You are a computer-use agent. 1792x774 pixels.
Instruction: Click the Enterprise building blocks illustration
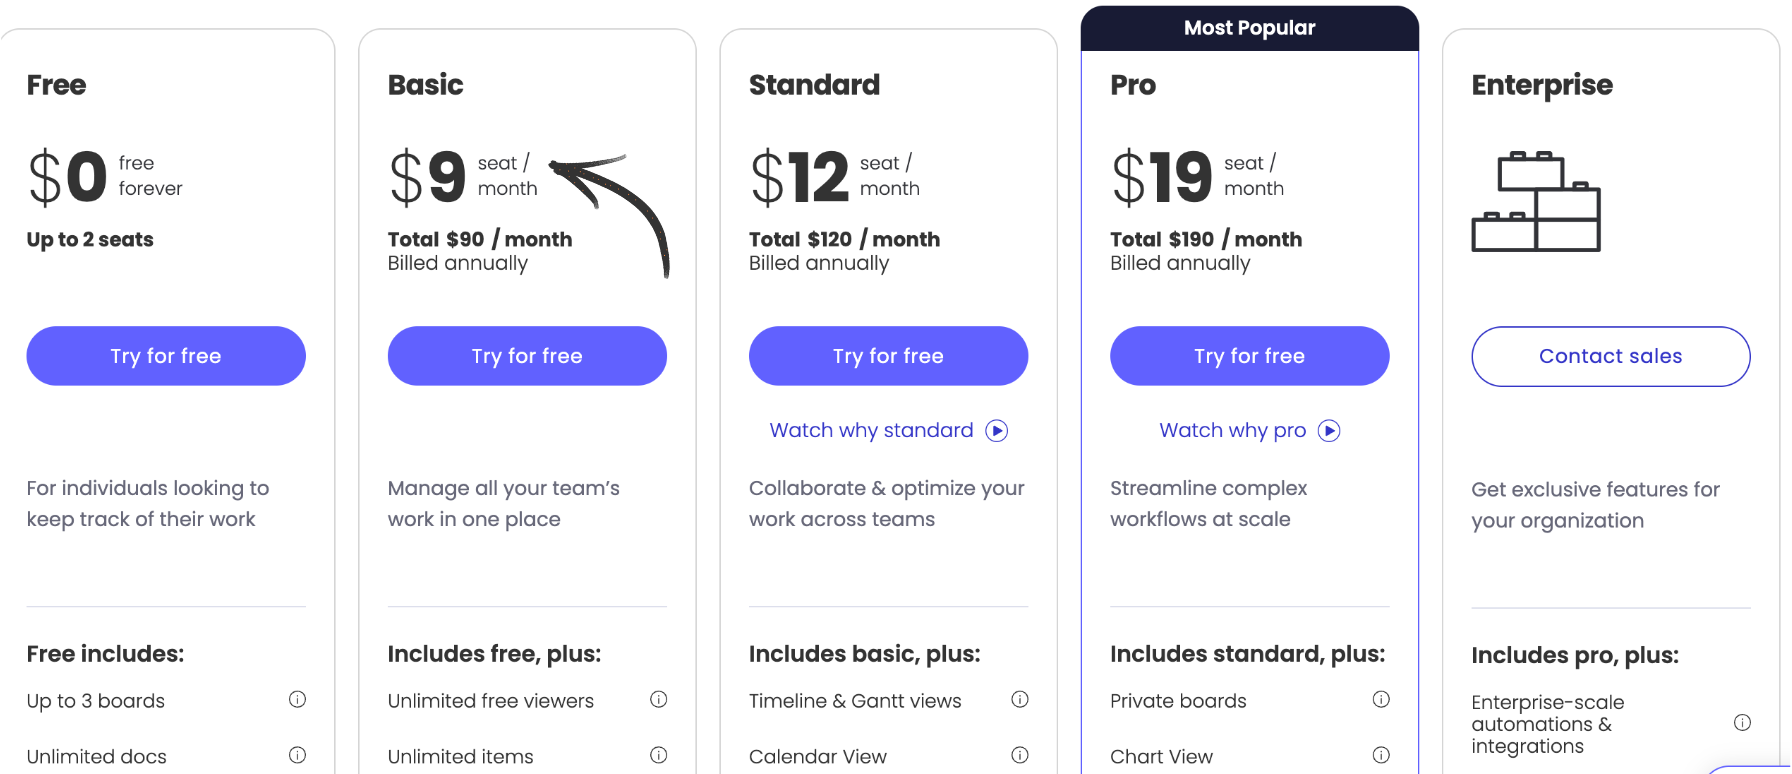point(1536,202)
